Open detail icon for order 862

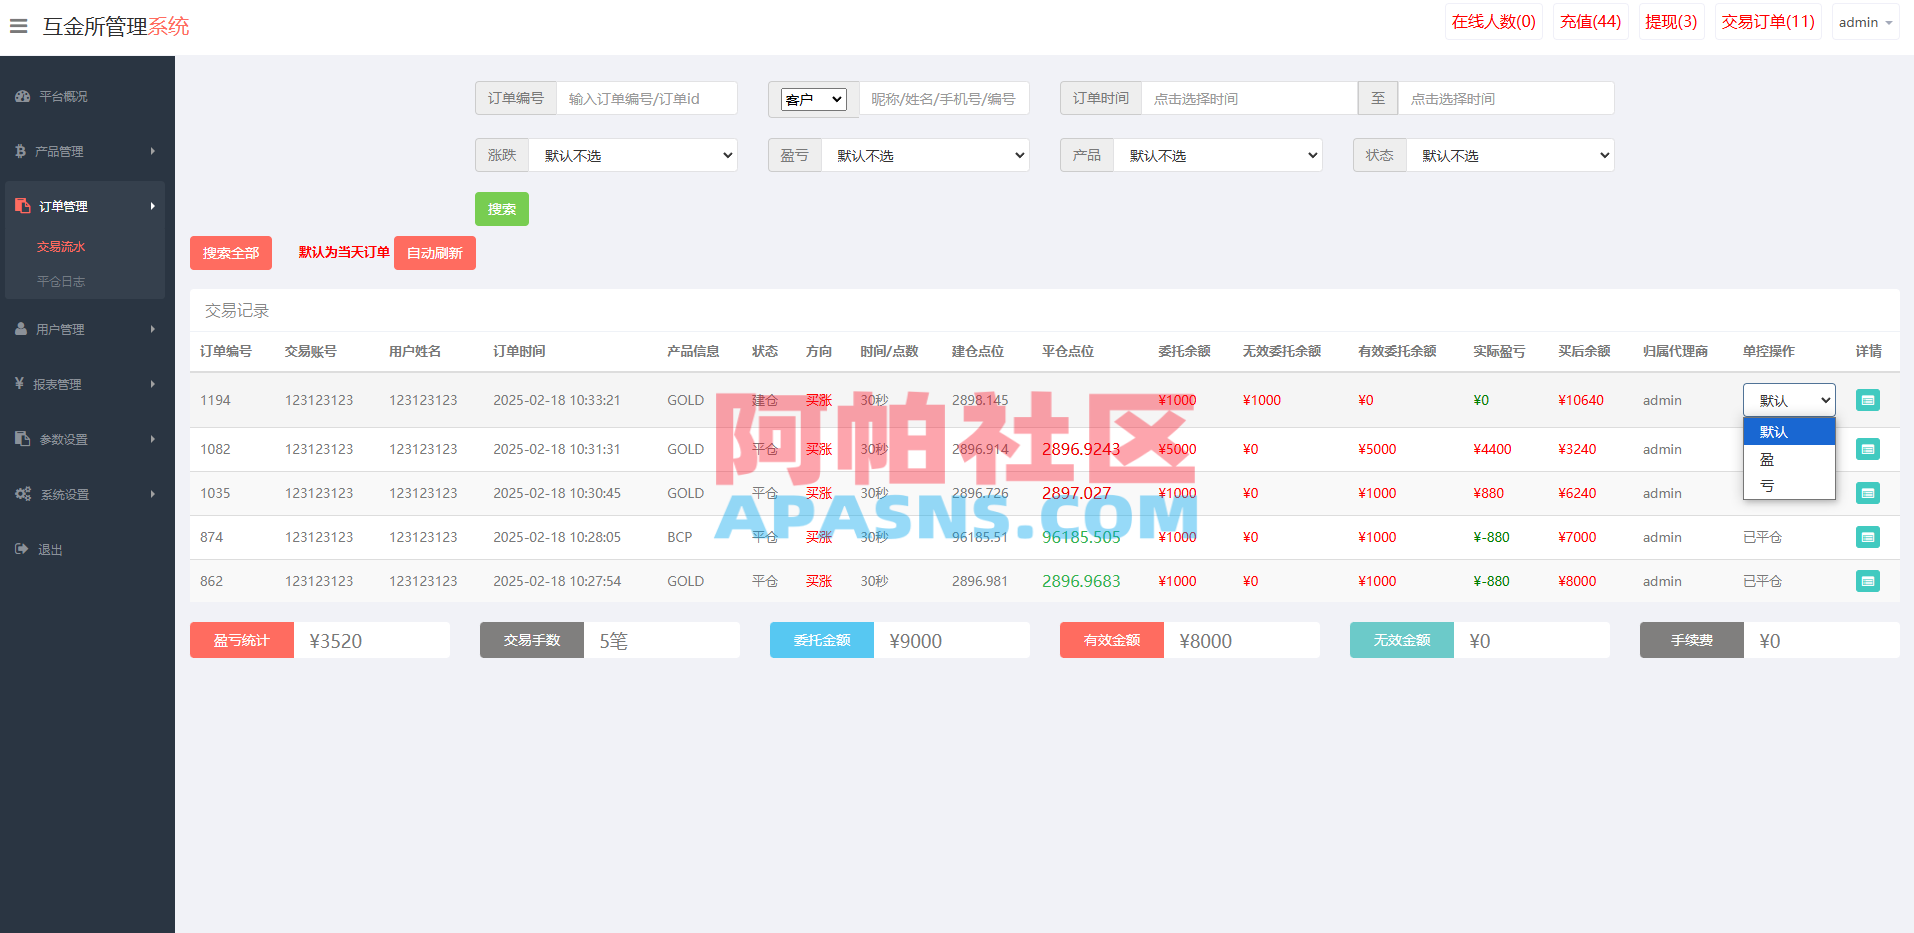1867,581
